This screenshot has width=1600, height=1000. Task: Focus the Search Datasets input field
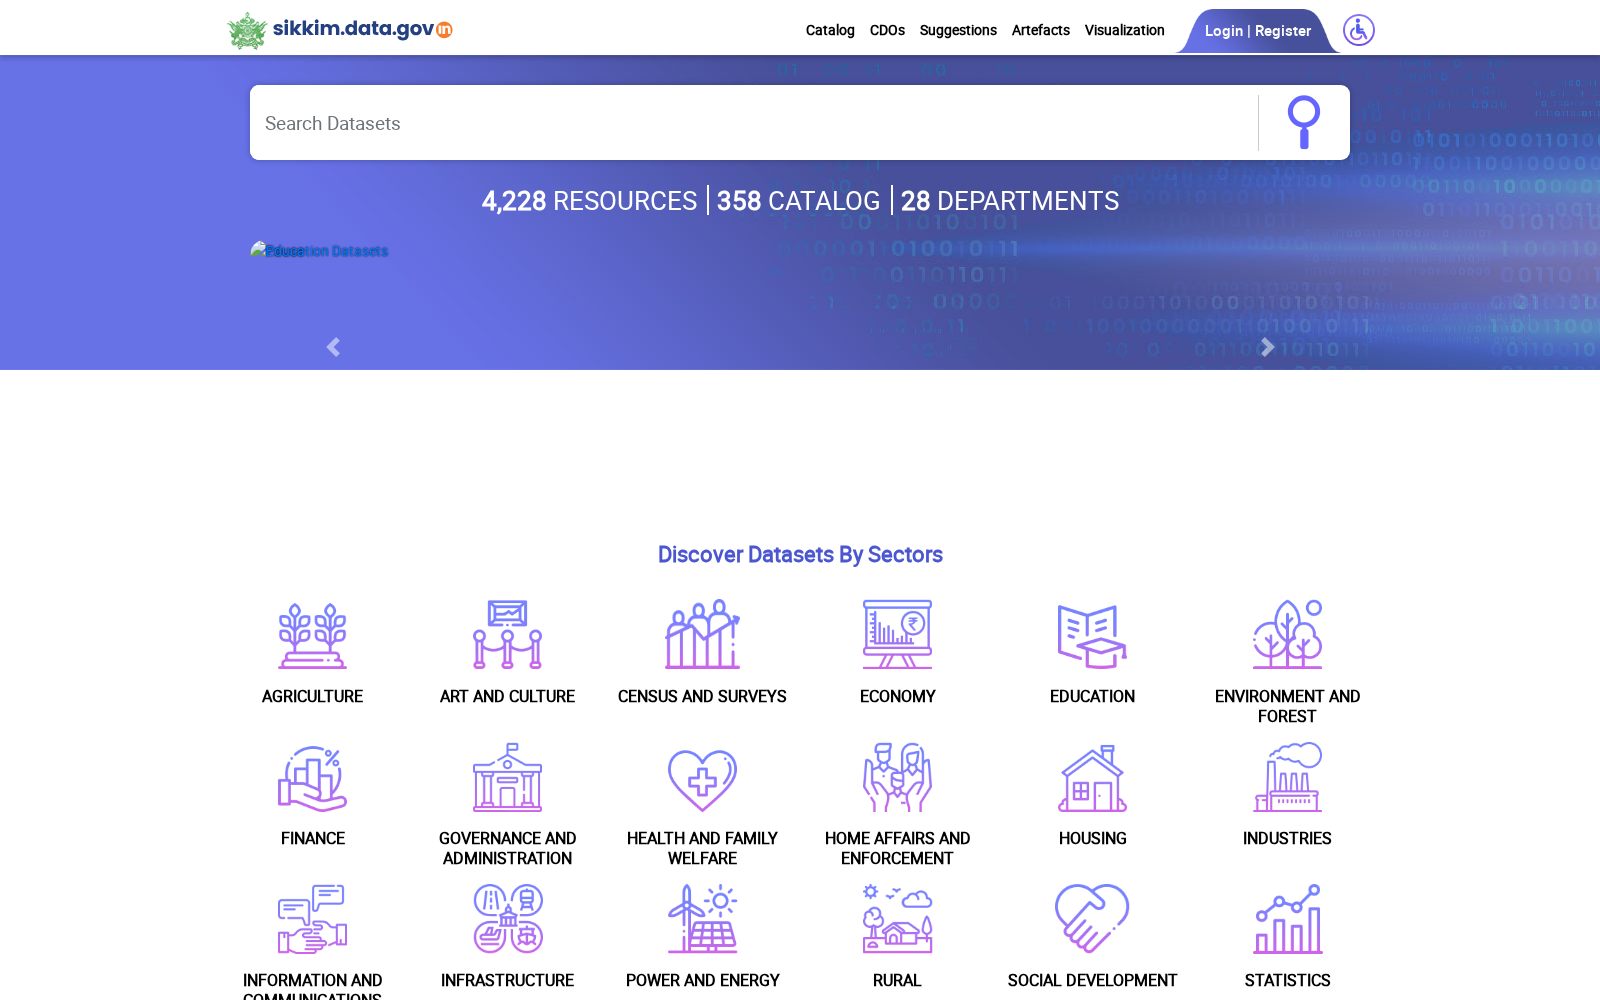(753, 123)
